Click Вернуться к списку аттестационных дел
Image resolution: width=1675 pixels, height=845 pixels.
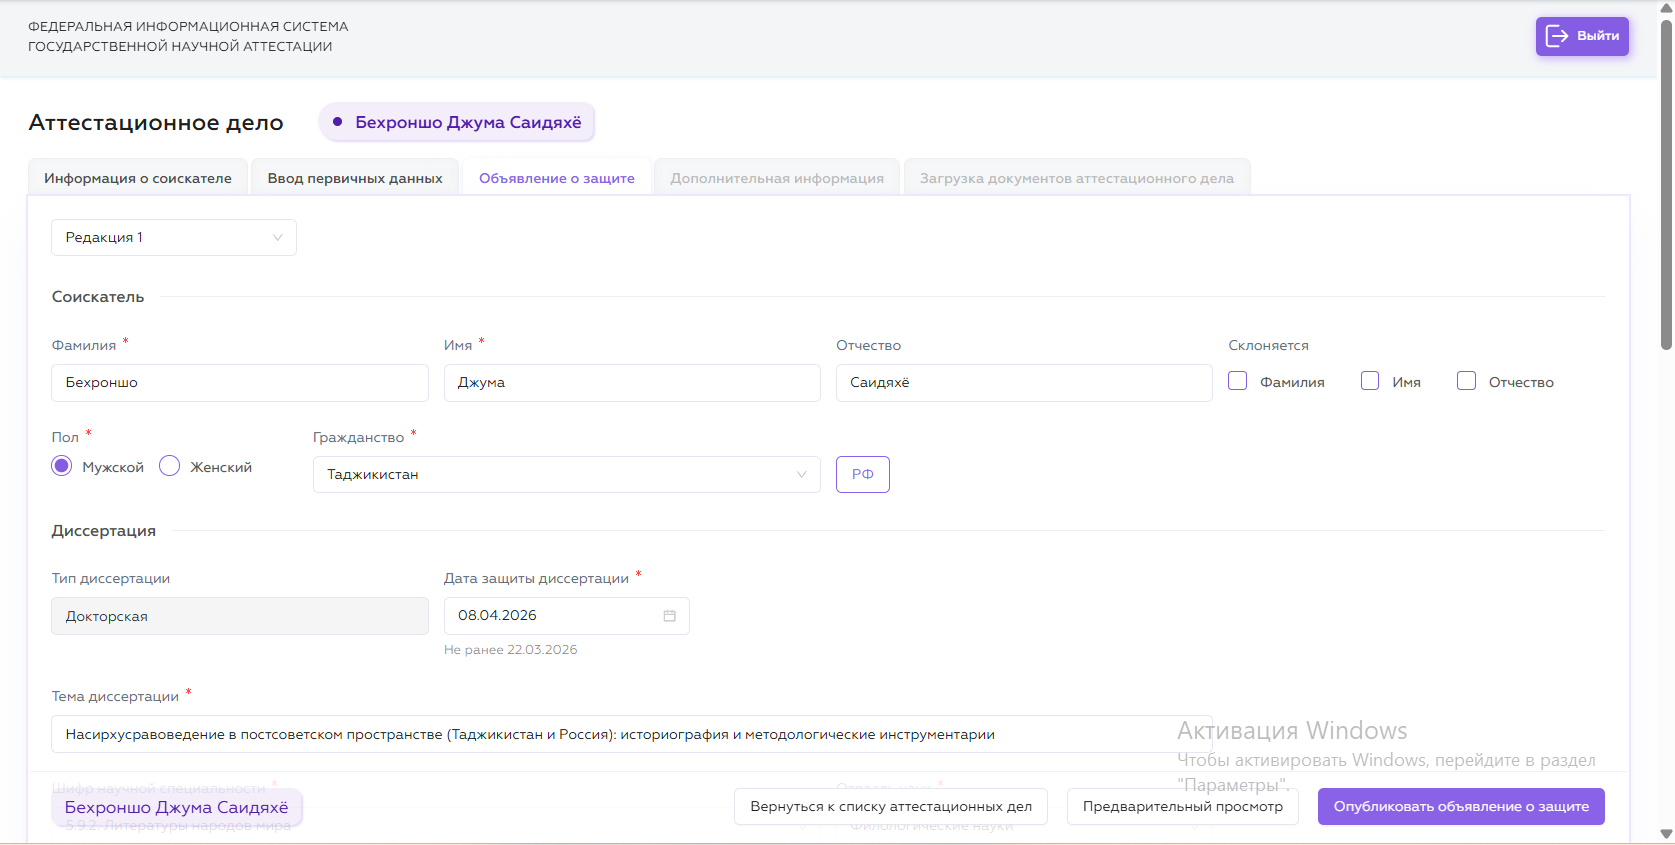tap(890, 806)
